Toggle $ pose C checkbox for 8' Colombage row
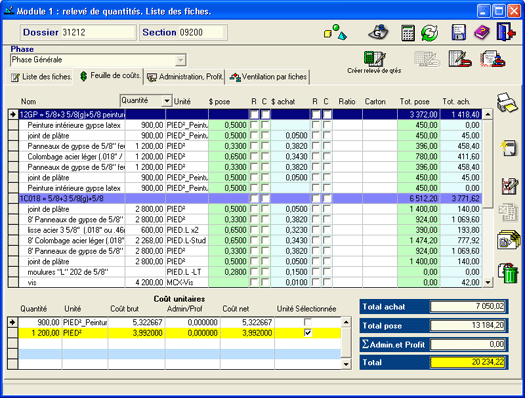The height and width of the screenshot is (398, 525). pyautogui.click(x=265, y=240)
